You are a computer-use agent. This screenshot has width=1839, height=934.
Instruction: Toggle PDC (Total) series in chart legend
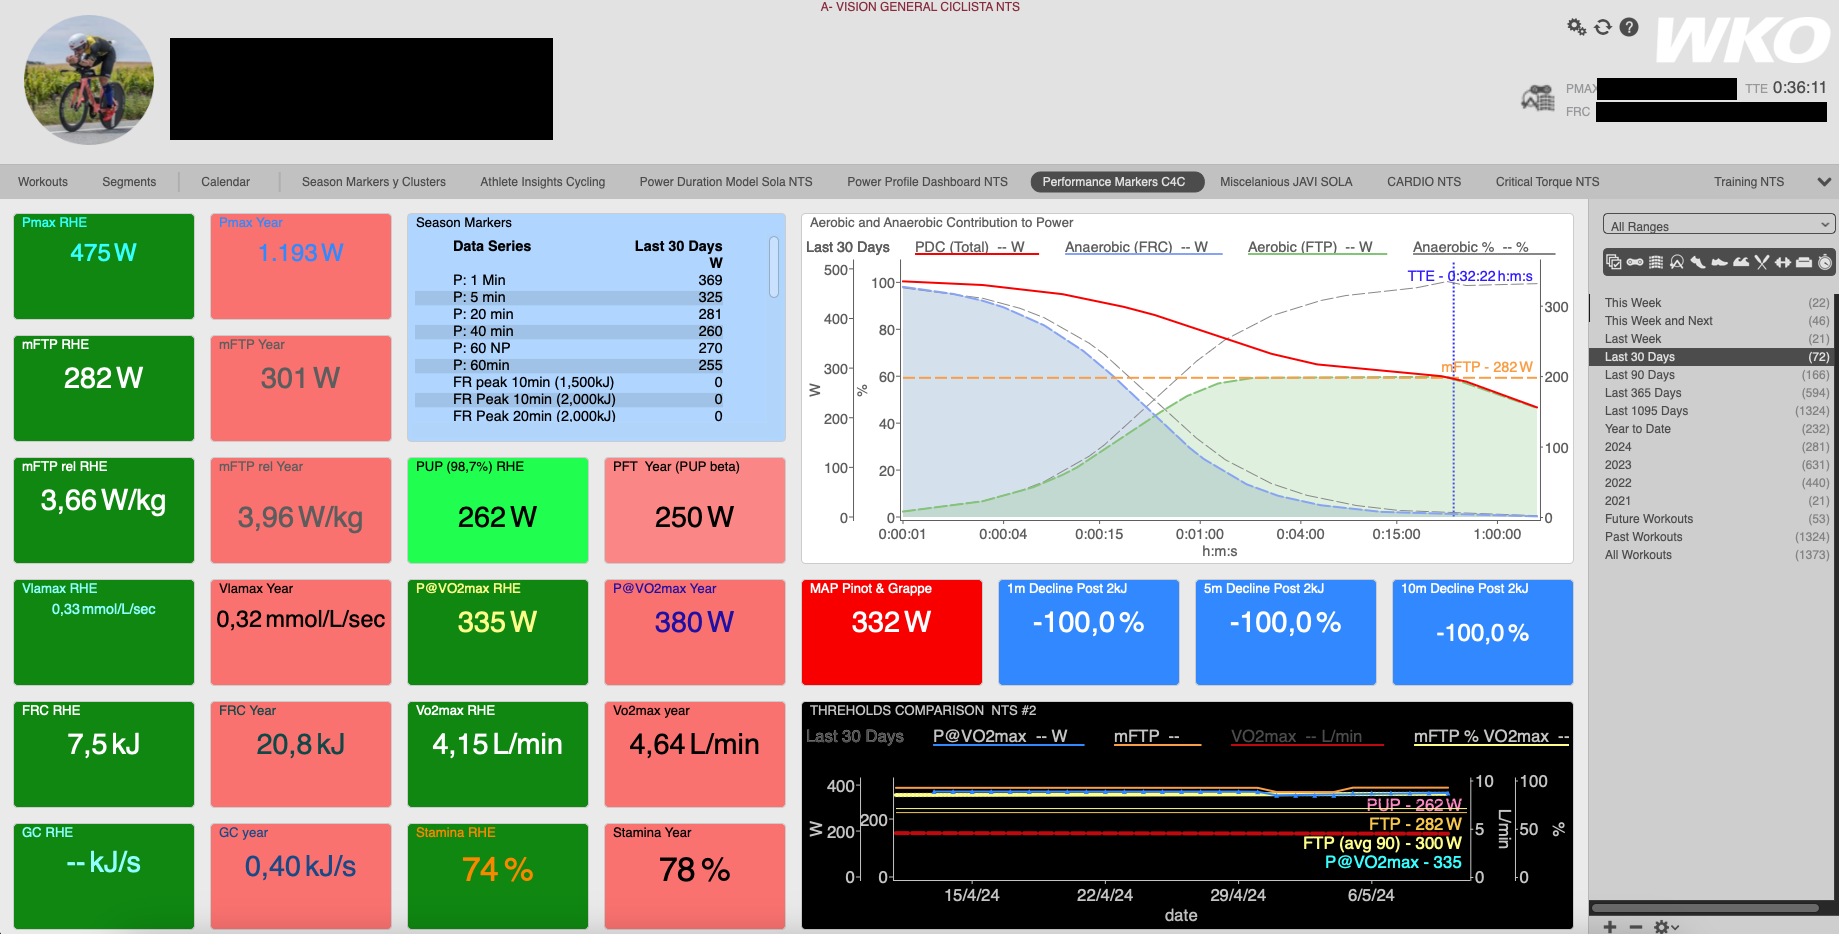976,247
